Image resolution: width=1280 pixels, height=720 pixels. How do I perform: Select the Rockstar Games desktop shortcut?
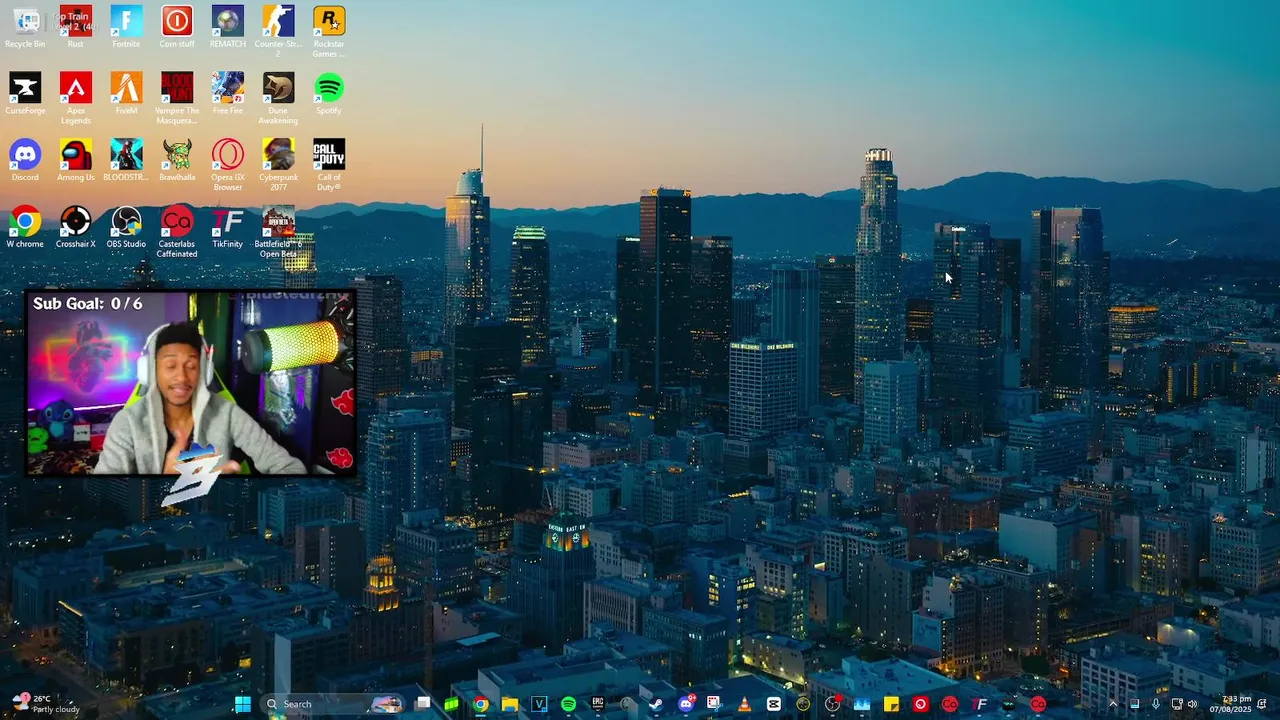(x=329, y=32)
